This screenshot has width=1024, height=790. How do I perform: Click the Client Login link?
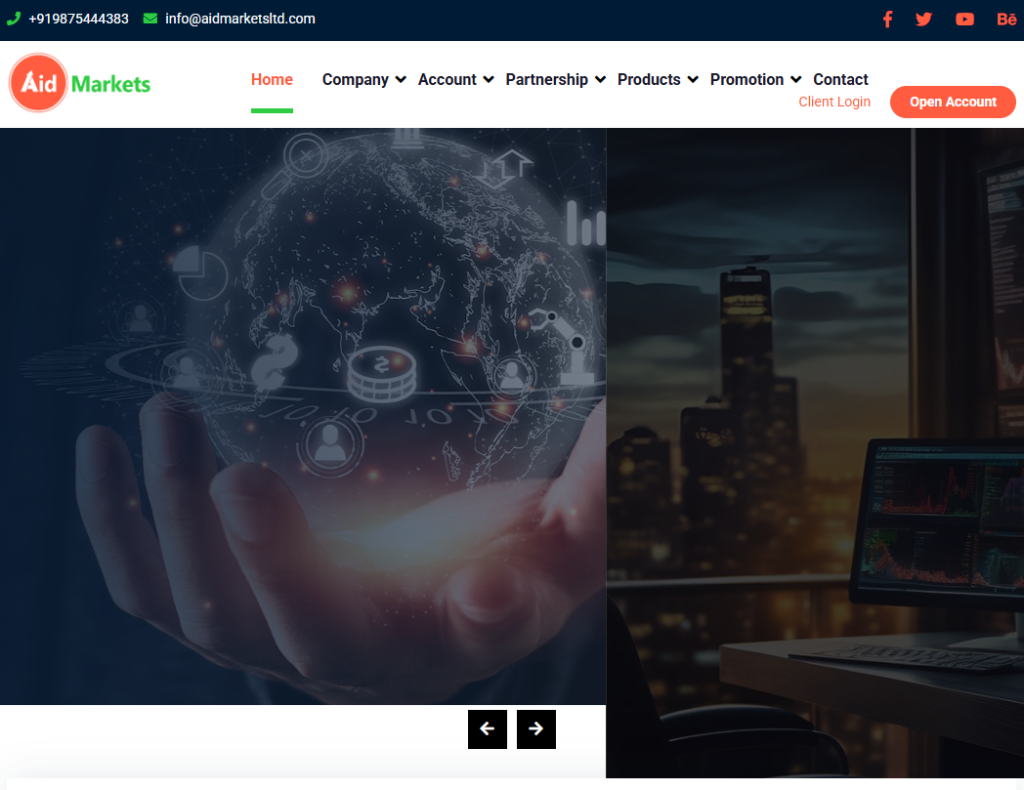[834, 102]
